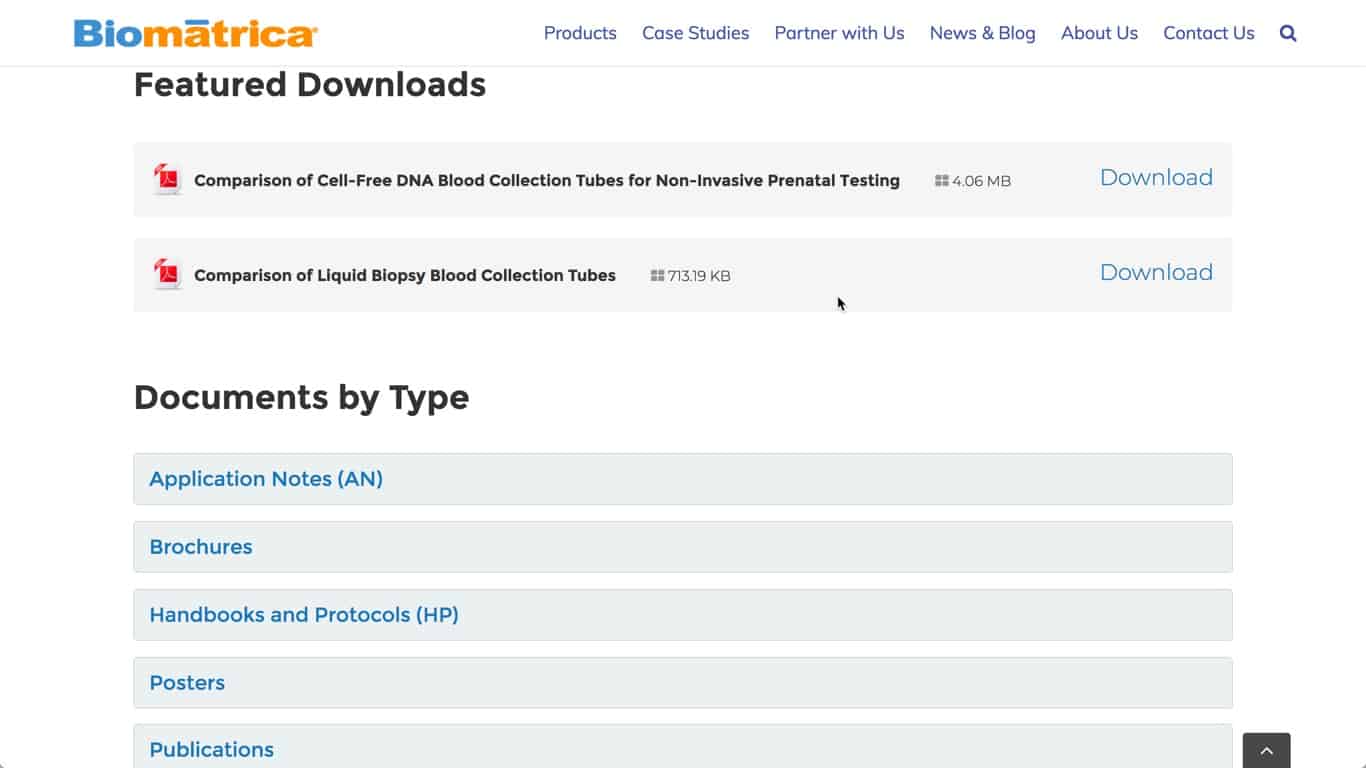Open the Products menu
Image resolution: width=1366 pixels, height=768 pixels.
coord(580,33)
